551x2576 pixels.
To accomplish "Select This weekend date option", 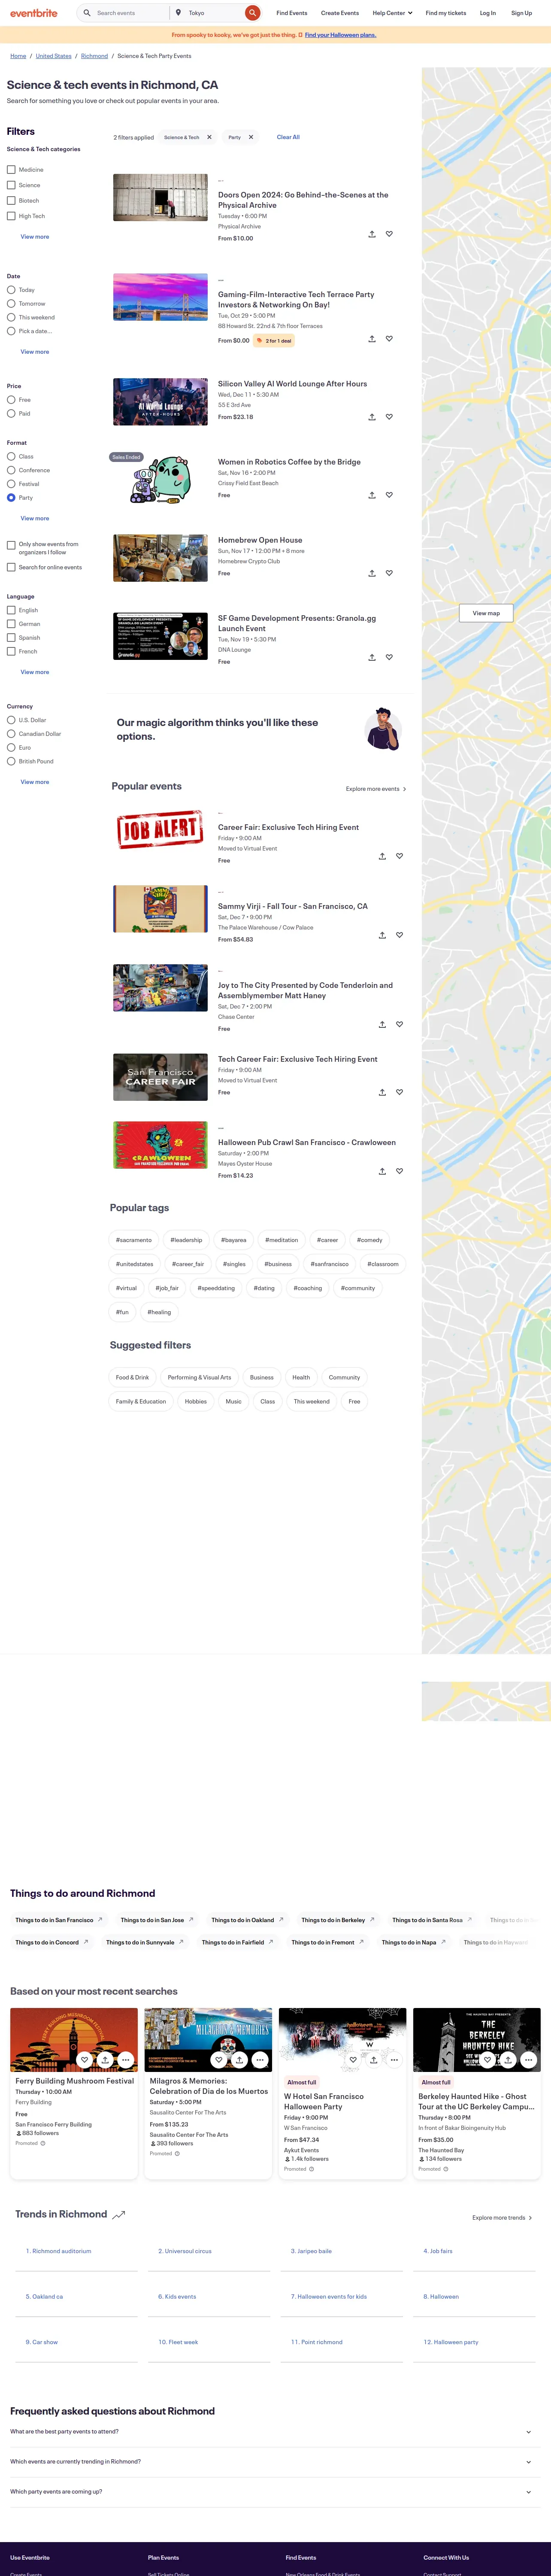I will pos(11,317).
